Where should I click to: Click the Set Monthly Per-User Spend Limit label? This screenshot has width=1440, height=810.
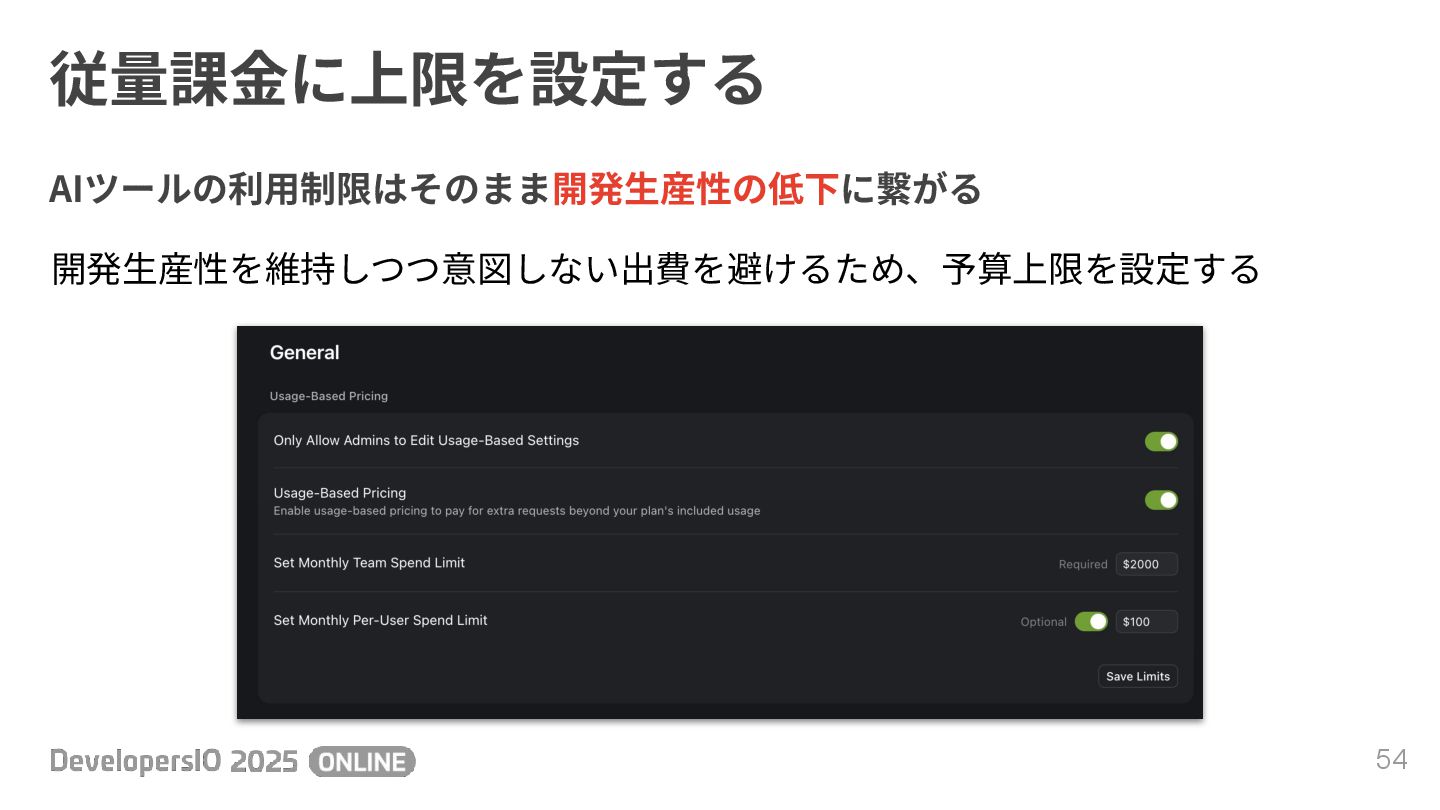pos(380,620)
